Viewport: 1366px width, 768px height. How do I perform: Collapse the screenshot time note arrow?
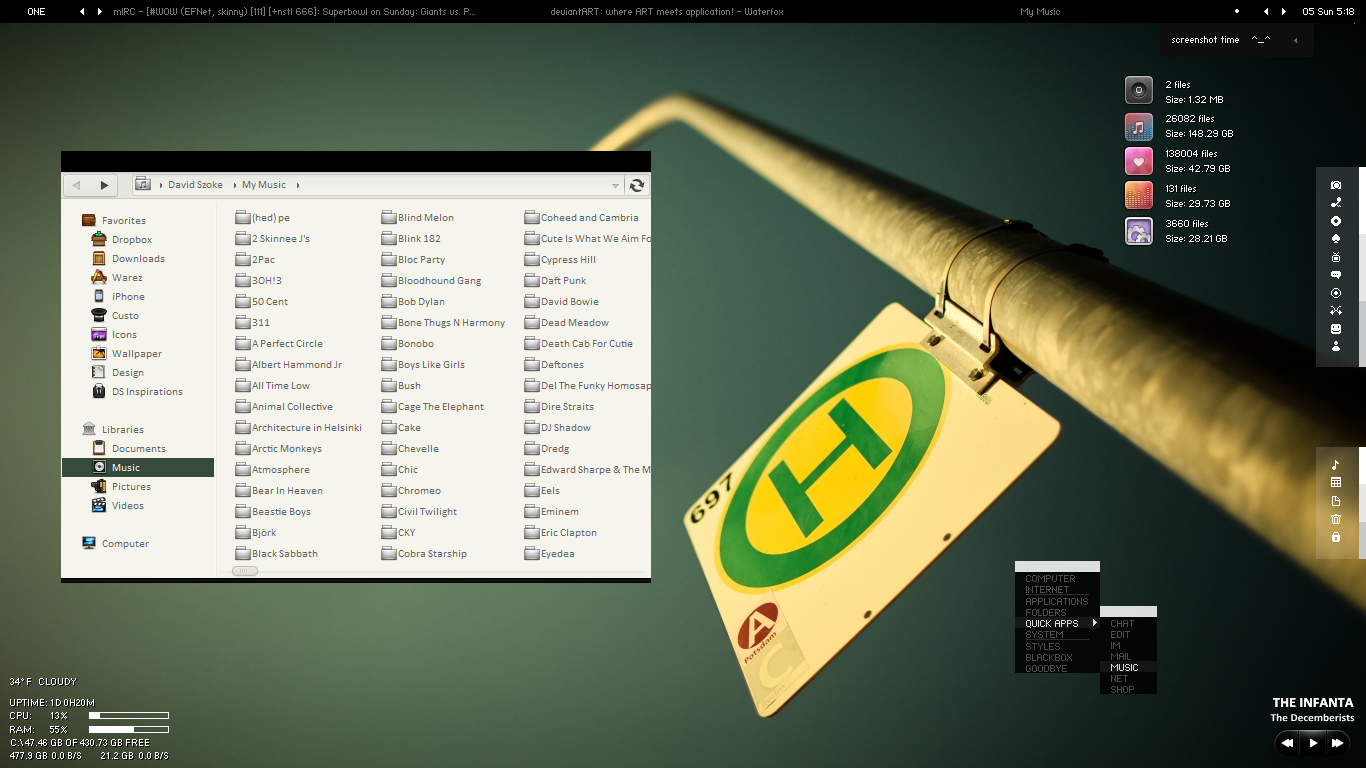pyautogui.click(x=1295, y=40)
